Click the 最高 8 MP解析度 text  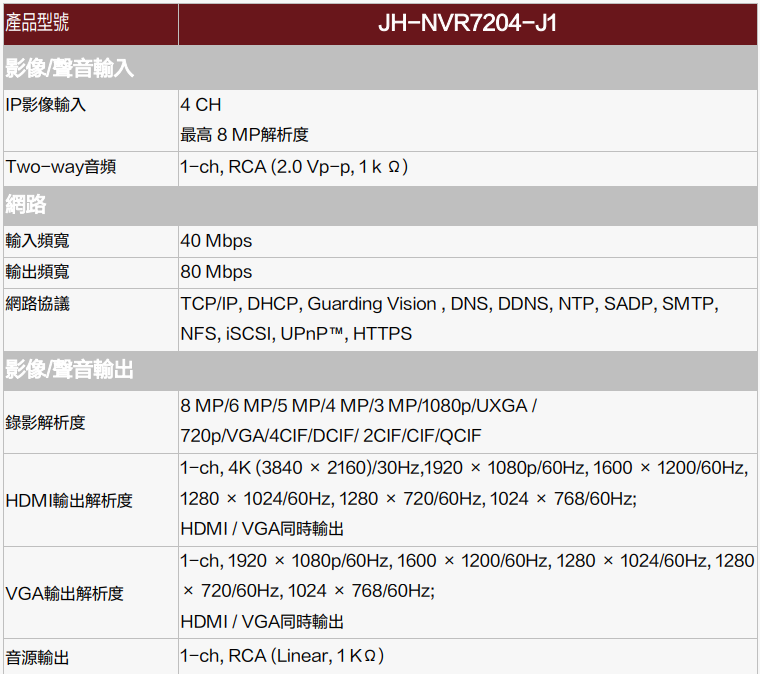[x=244, y=135]
